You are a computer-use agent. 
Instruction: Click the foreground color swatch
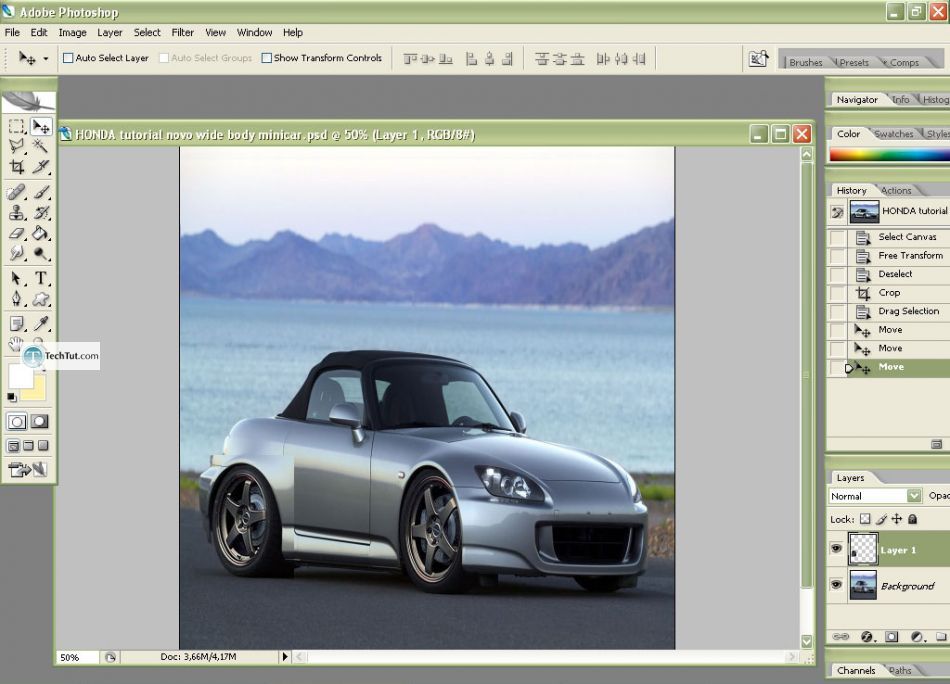coord(20,376)
